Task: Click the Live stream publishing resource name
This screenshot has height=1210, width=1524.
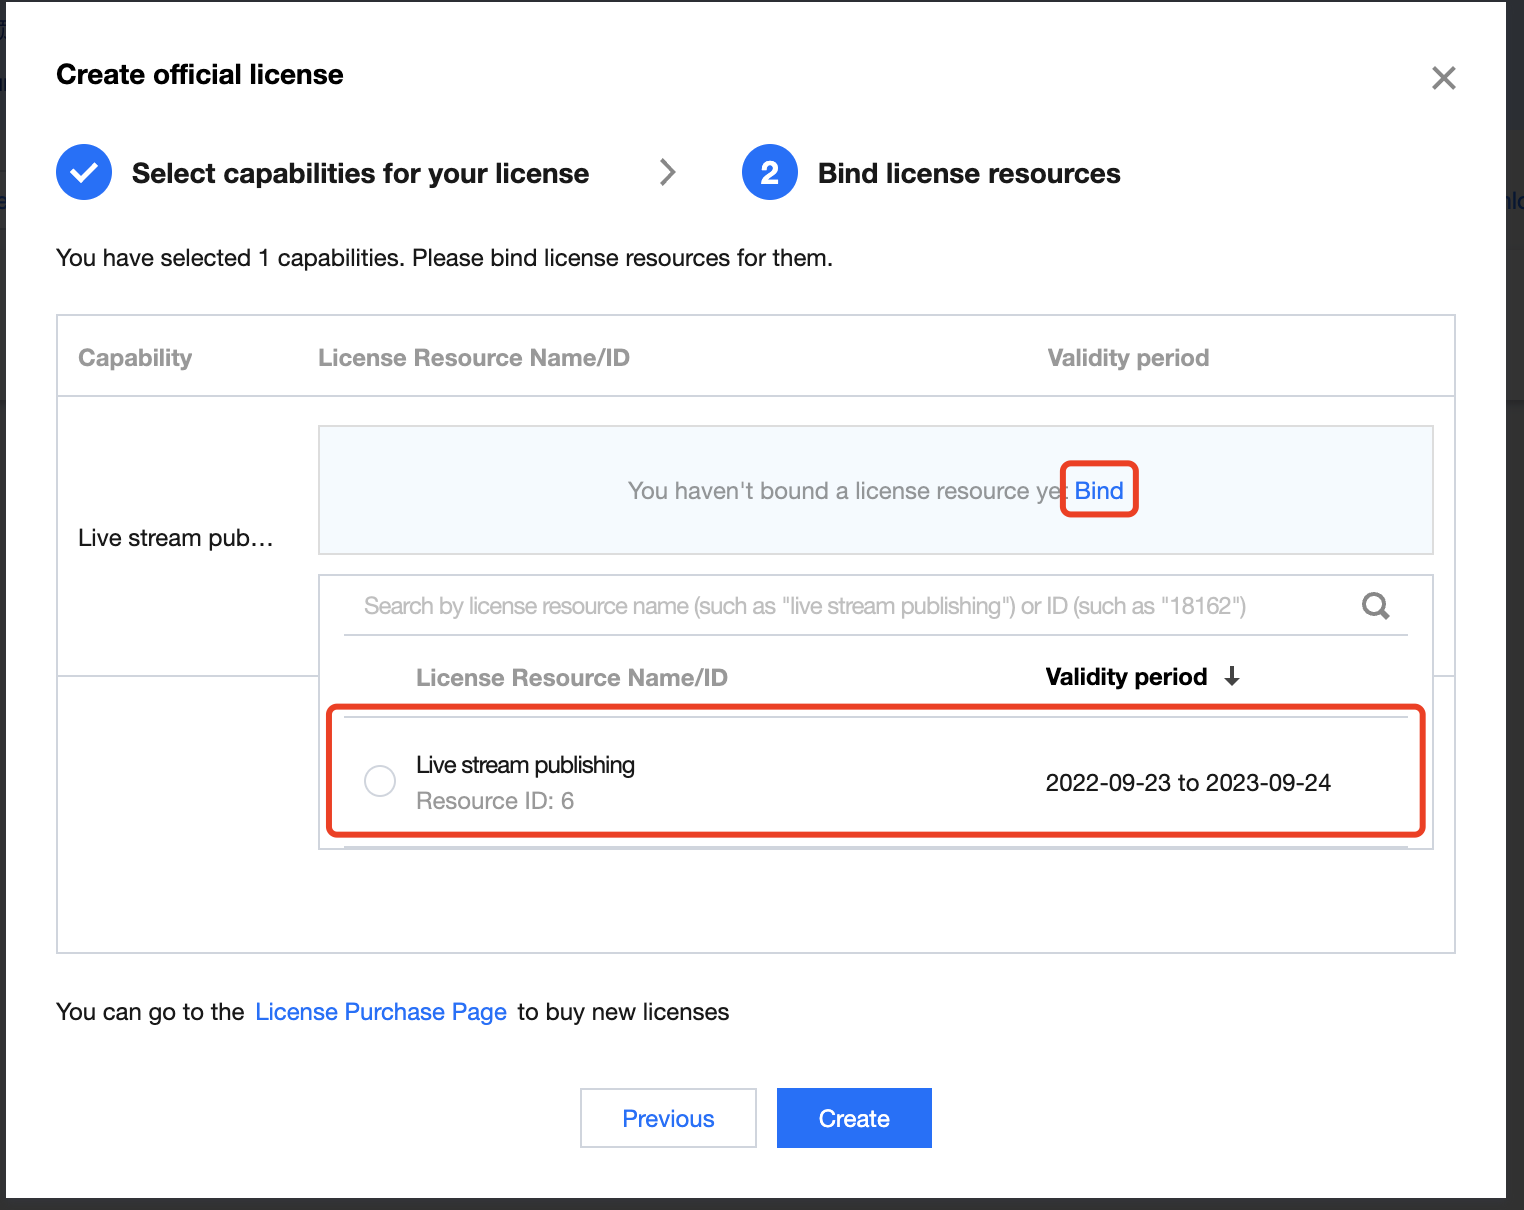Action: tap(525, 765)
